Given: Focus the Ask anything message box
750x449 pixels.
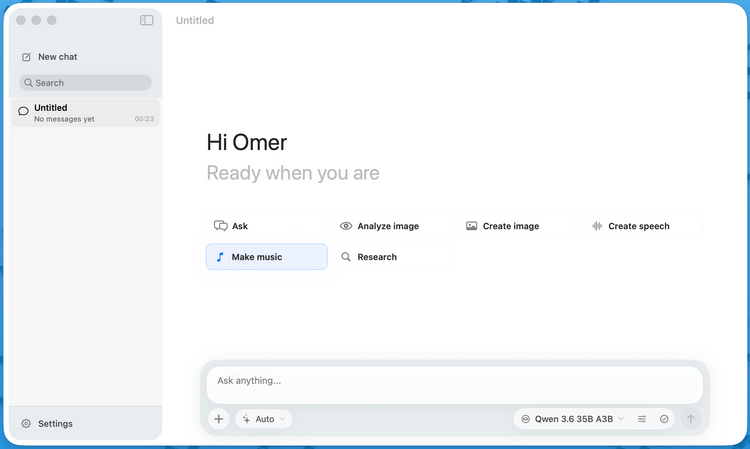Looking at the screenshot, I should pos(454,385).
